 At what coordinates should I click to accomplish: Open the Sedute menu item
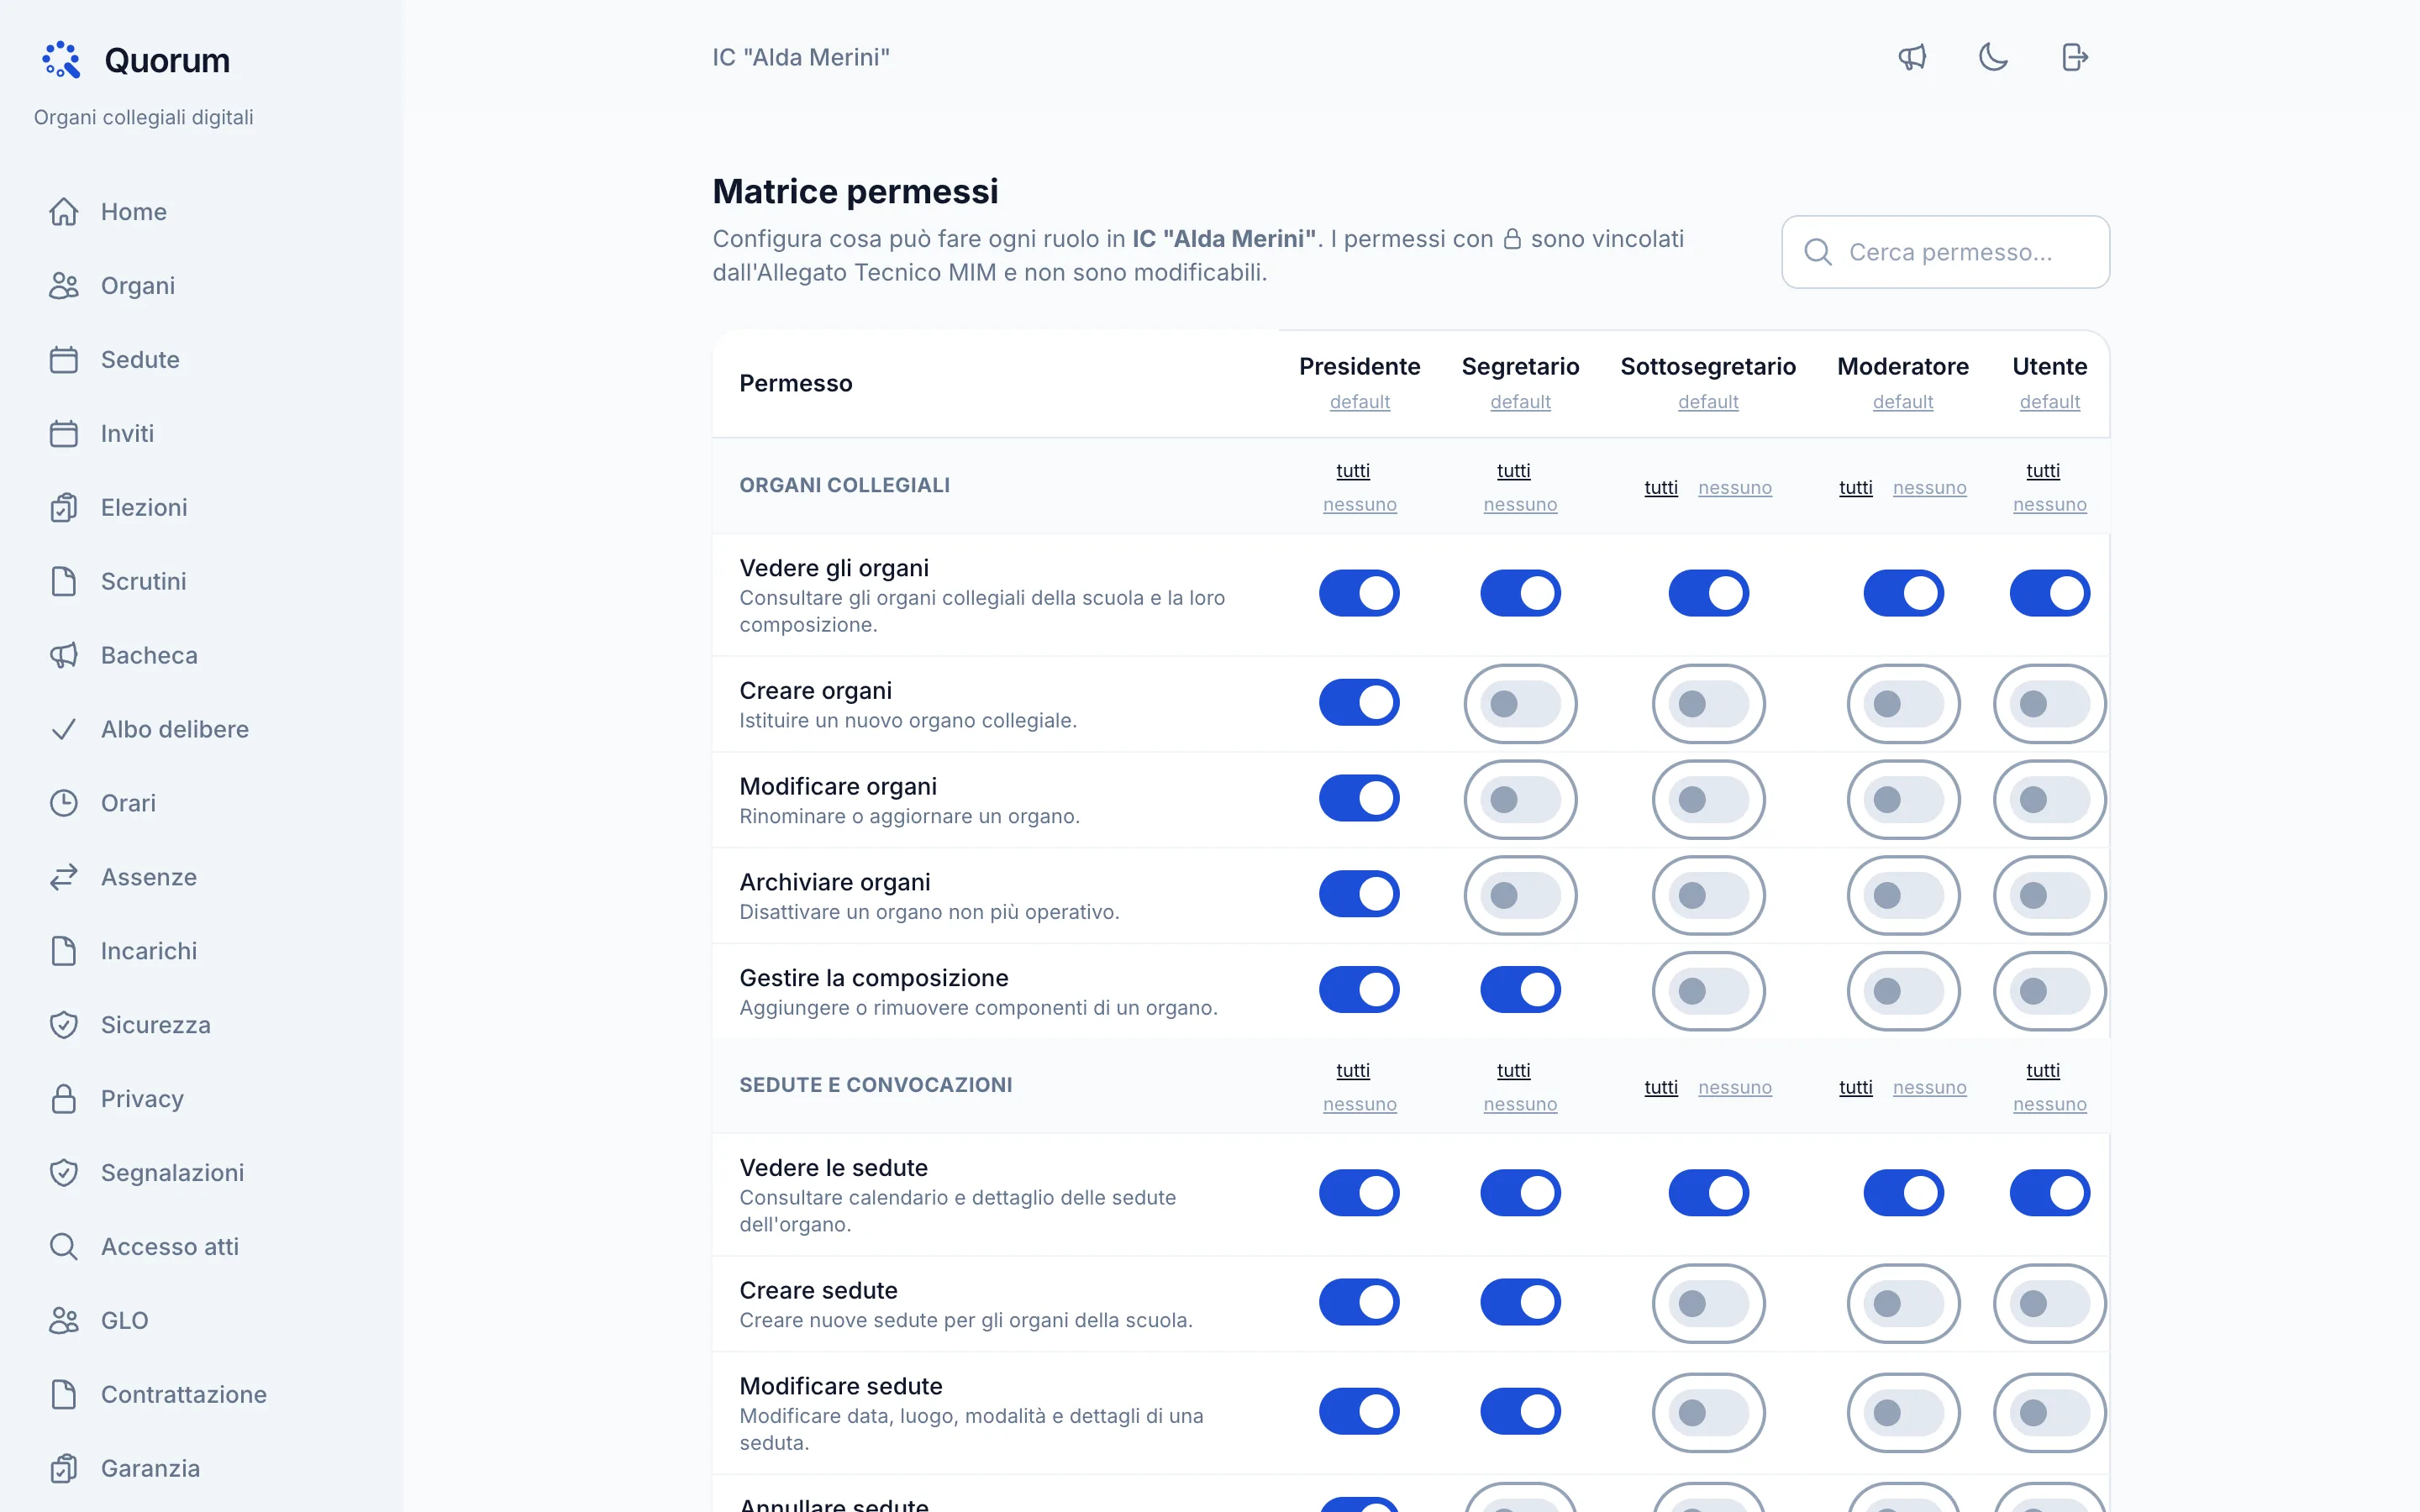[202, 360]
